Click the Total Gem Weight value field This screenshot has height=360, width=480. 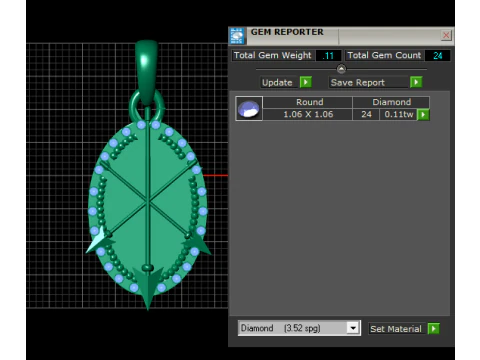click(x=328, y=55)
